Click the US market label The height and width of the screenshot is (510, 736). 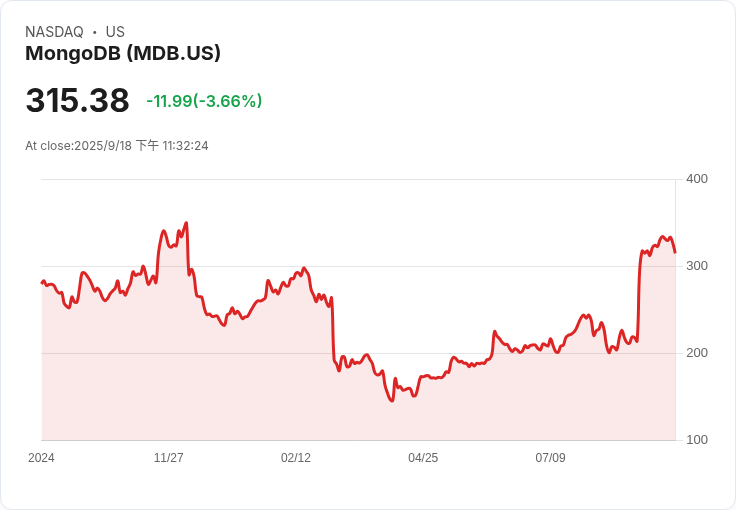point(115,32)
